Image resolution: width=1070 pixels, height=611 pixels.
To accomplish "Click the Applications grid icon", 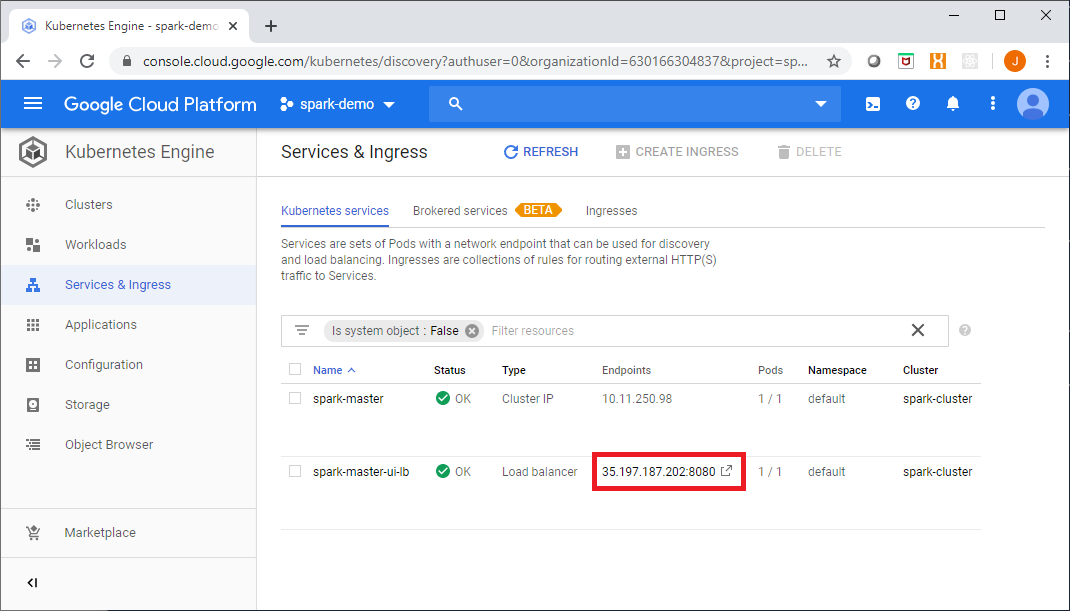I will tap(33, 325).
